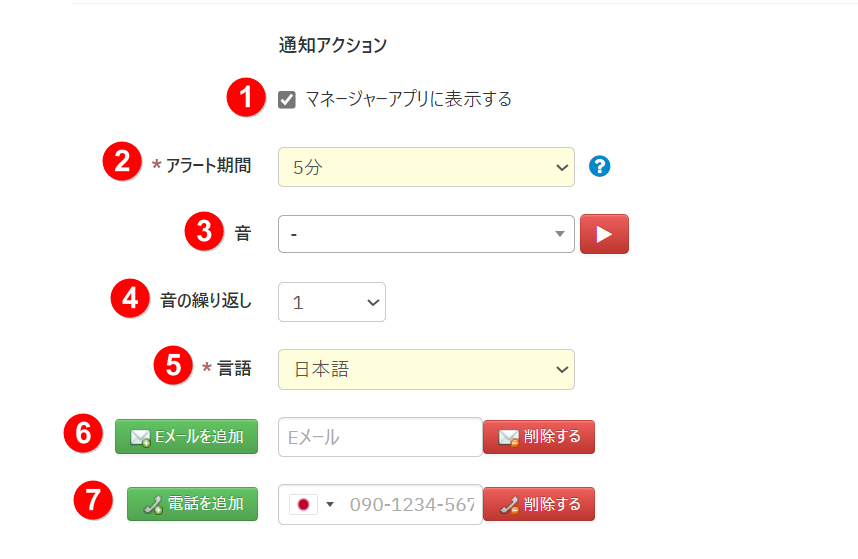Viewport: 858px width, 559px height.
Task: Click red number 6 marker
Action: coord(84,434)
